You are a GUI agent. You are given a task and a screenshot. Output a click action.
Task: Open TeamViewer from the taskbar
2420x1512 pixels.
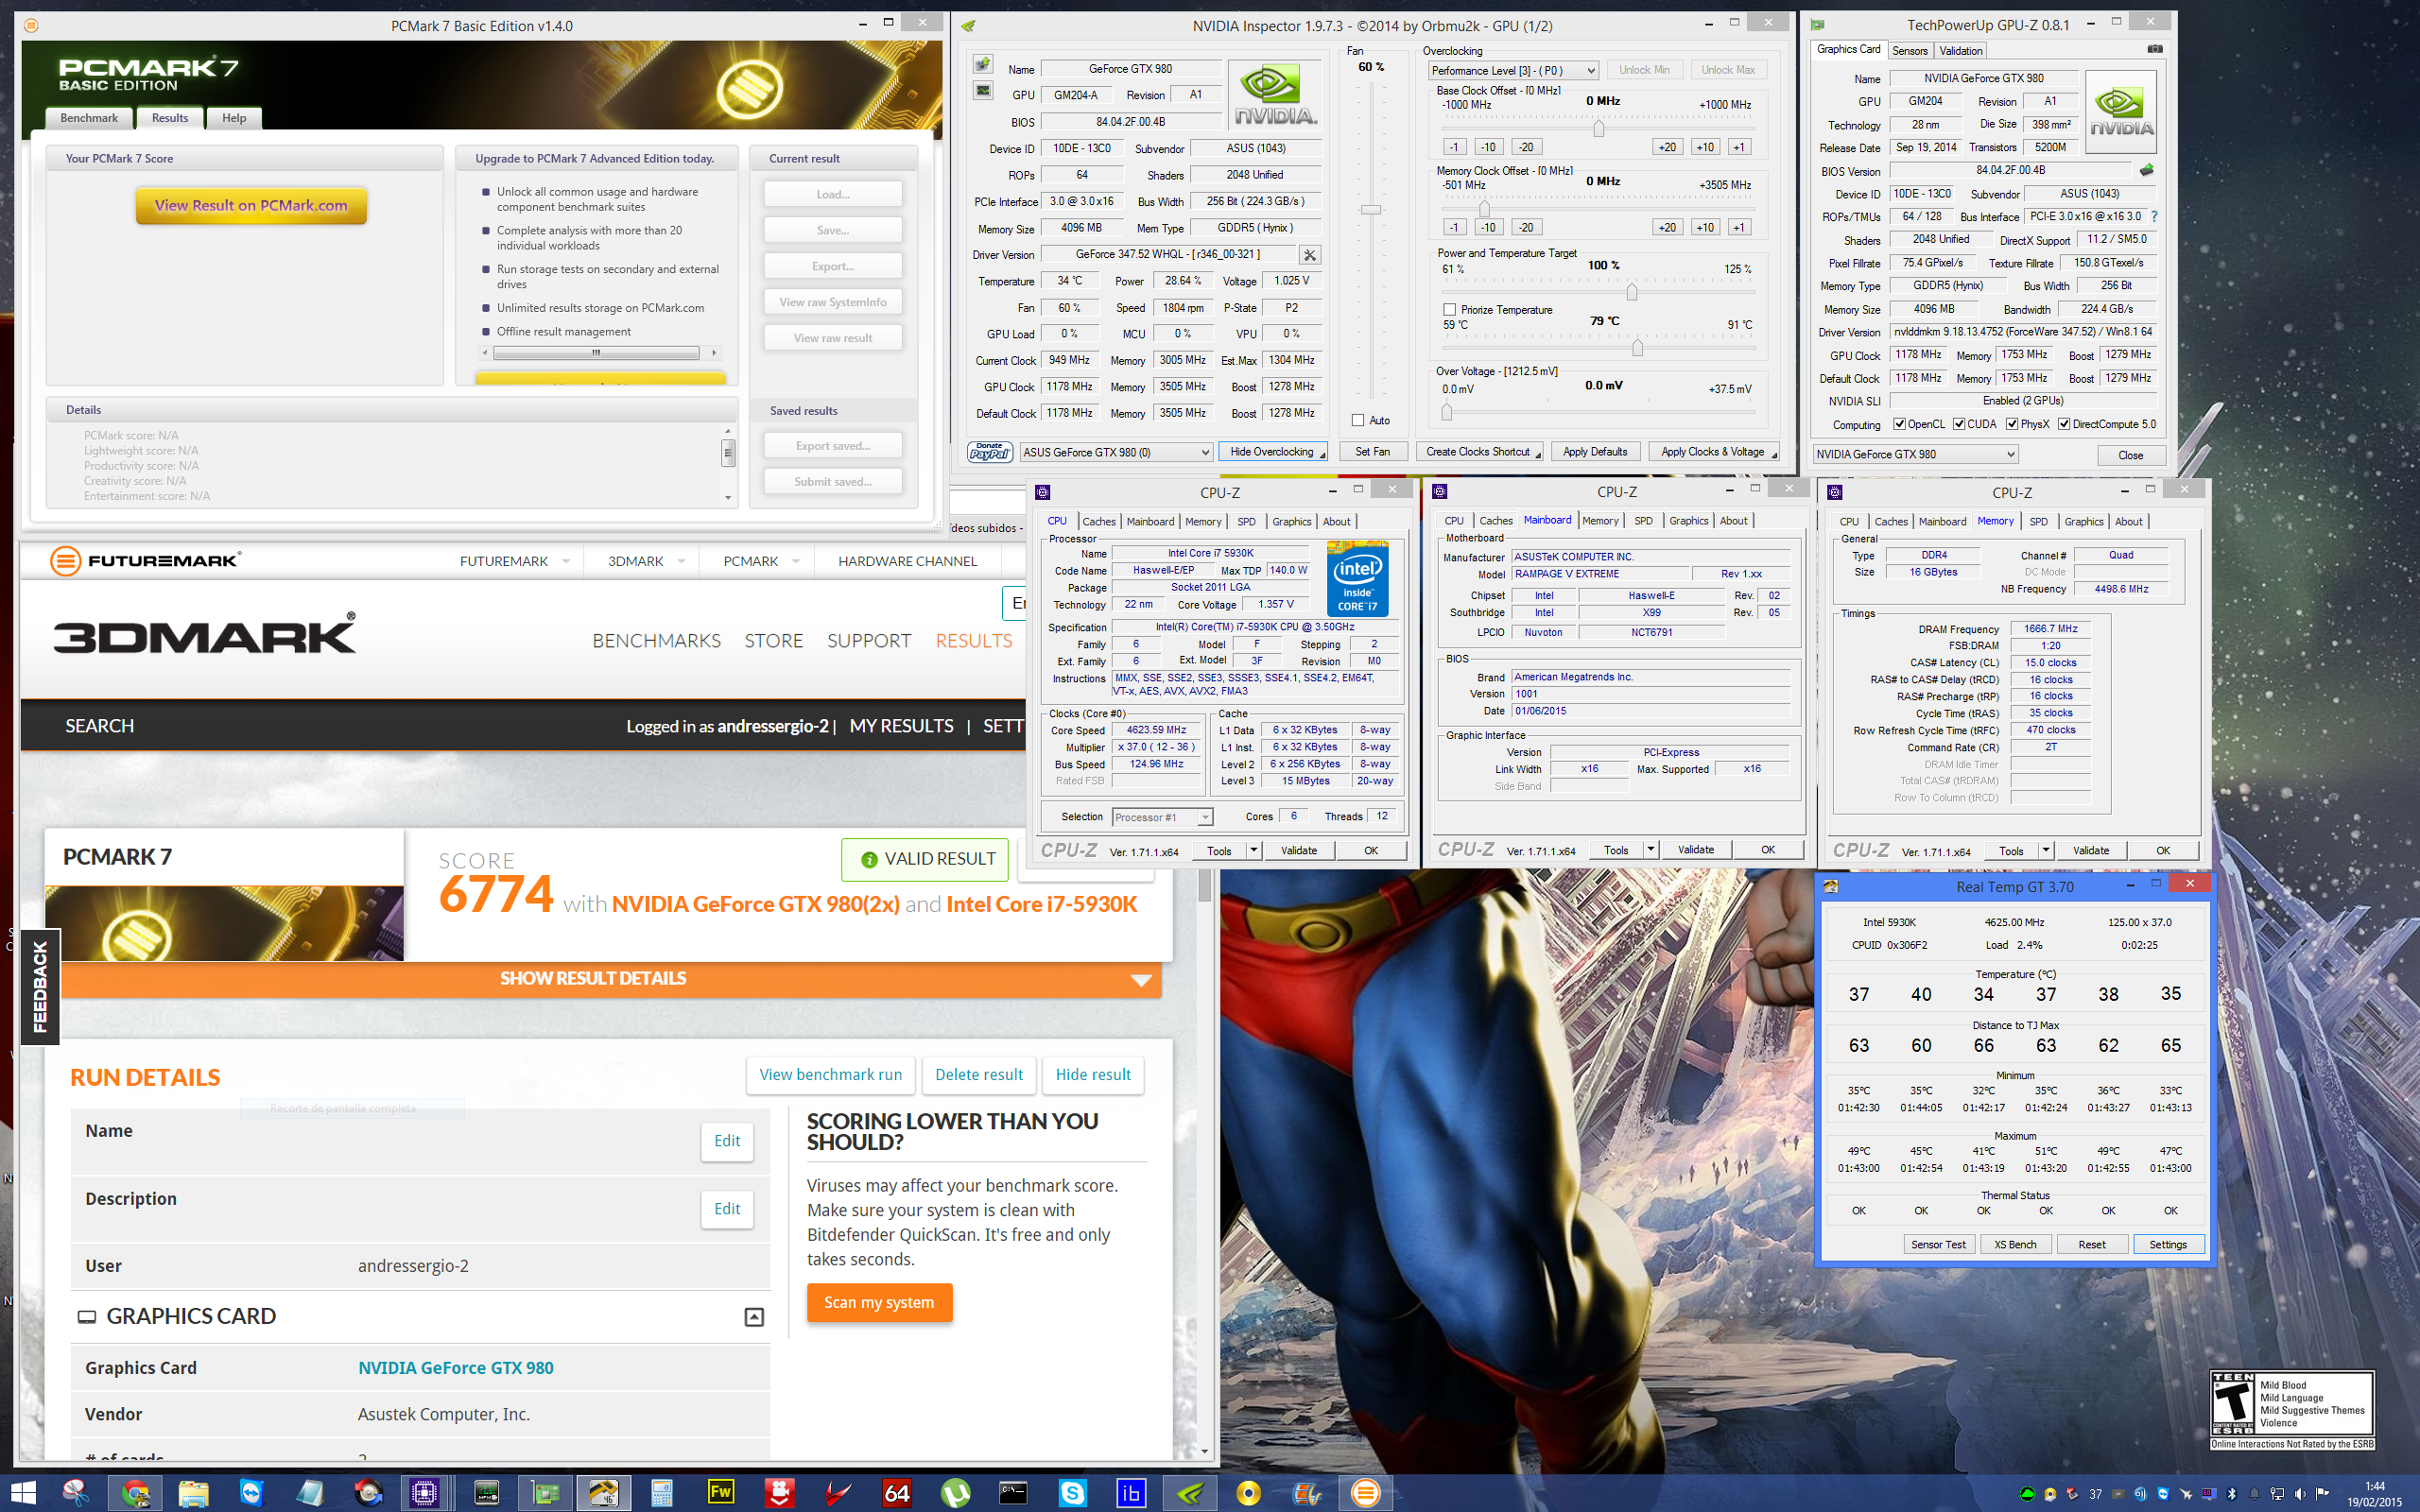point(251,1493)
